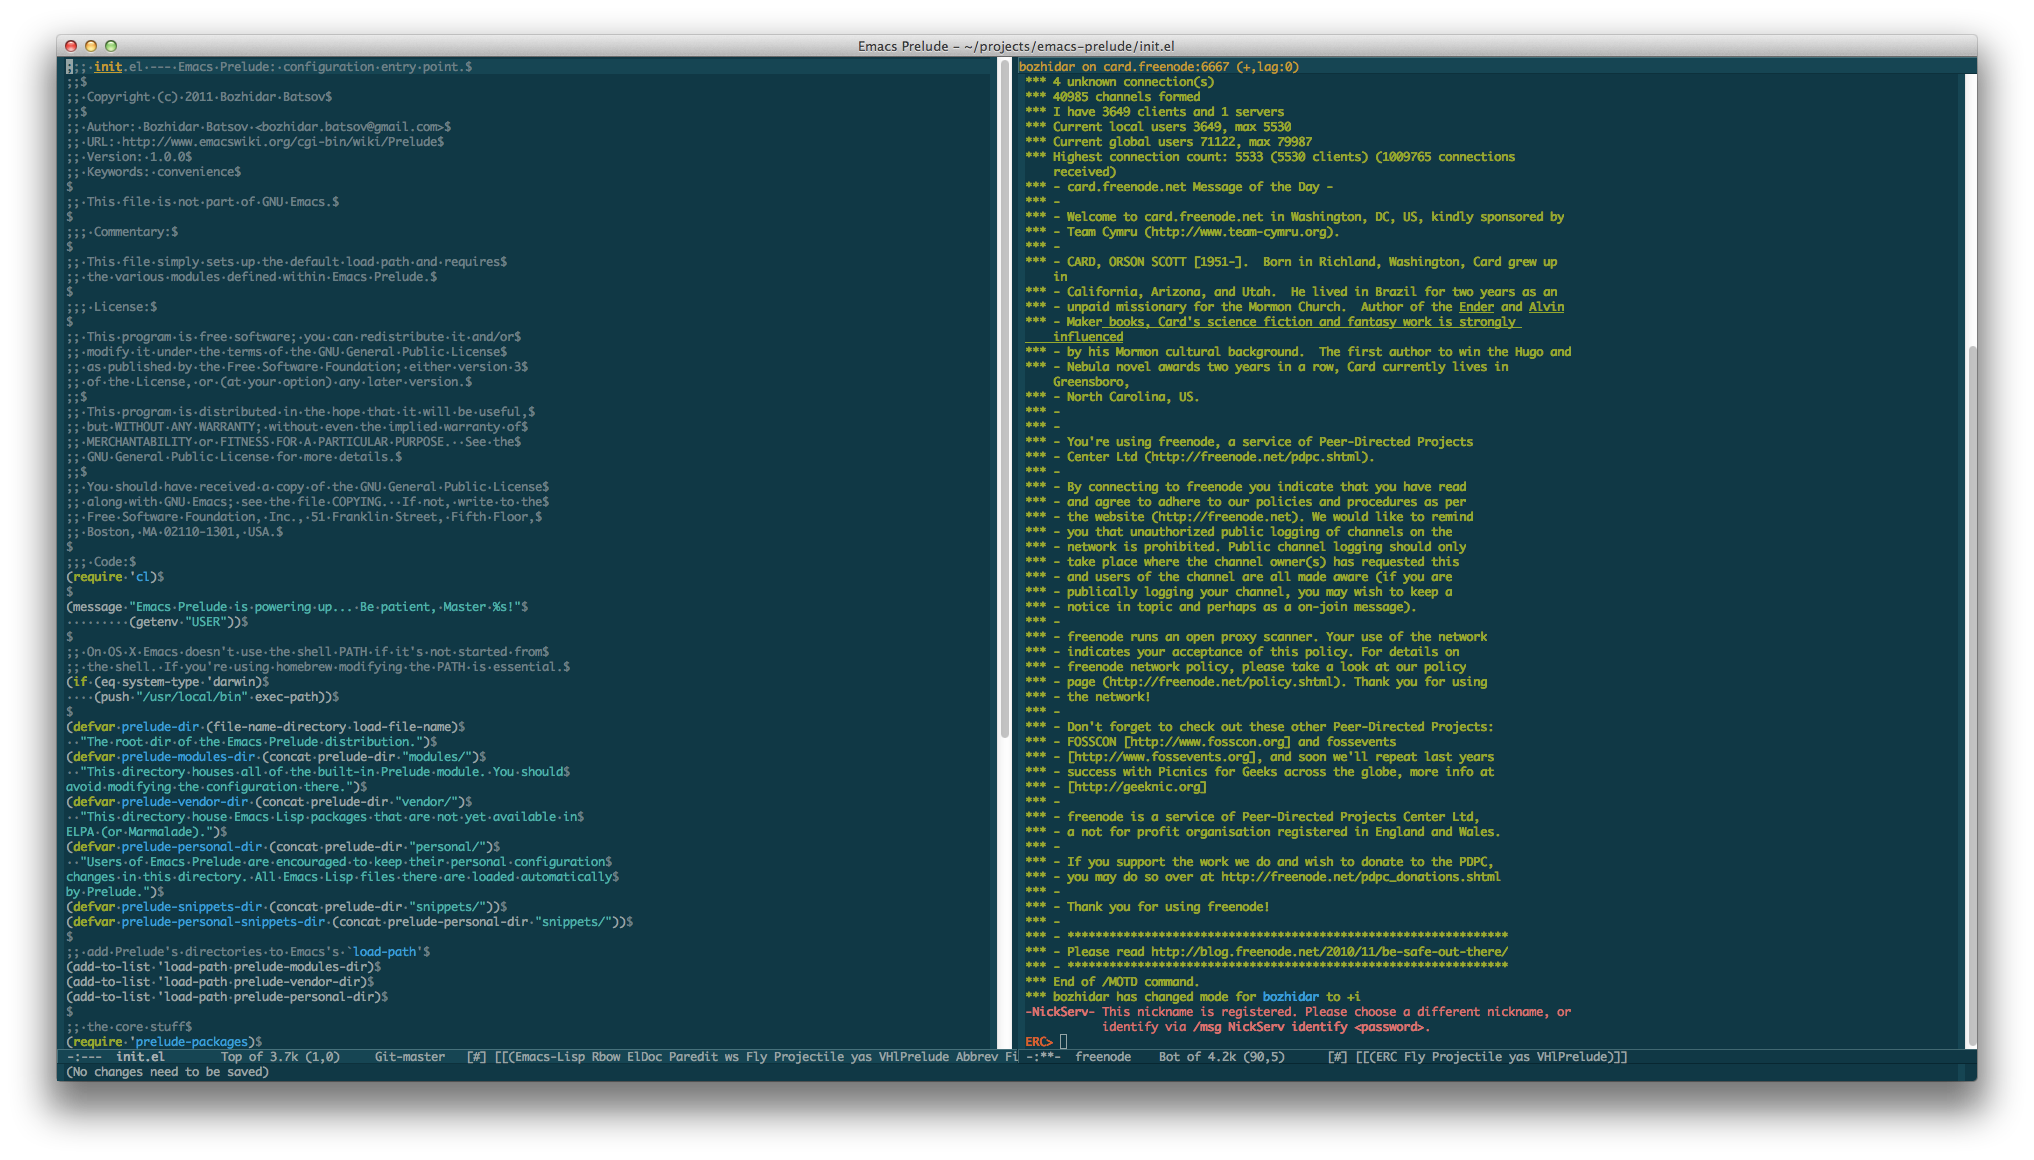Image resolution: width=2034 pixels, height=1160 pixels.
Task: Open the Git-master version control menu
Action: [x=409, y=1057]
